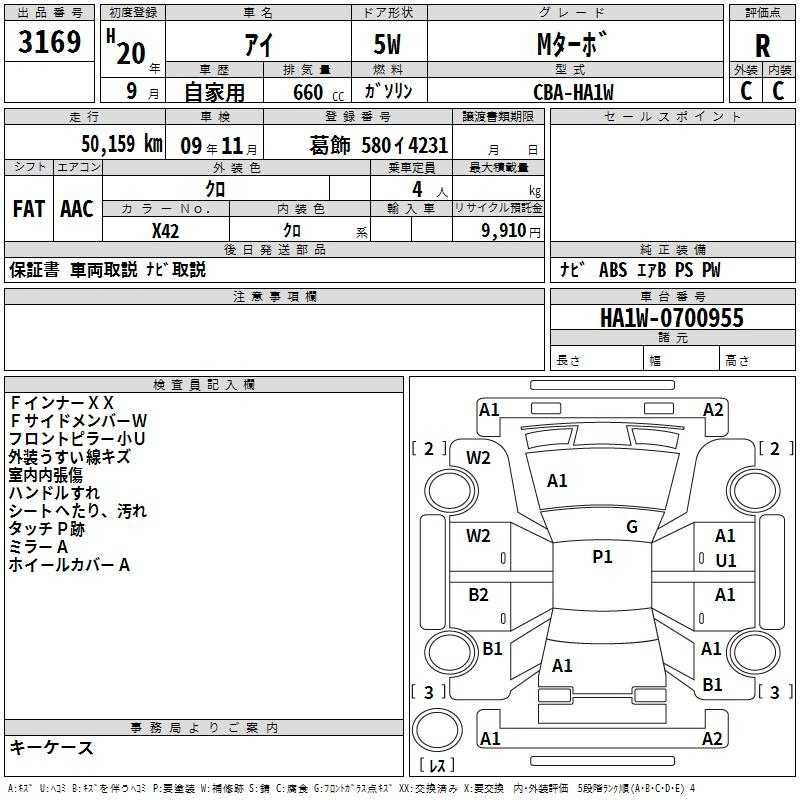800x800 pixels.
Task: Click the U1 dent mark on the diagram
Action: click(725, 560)
